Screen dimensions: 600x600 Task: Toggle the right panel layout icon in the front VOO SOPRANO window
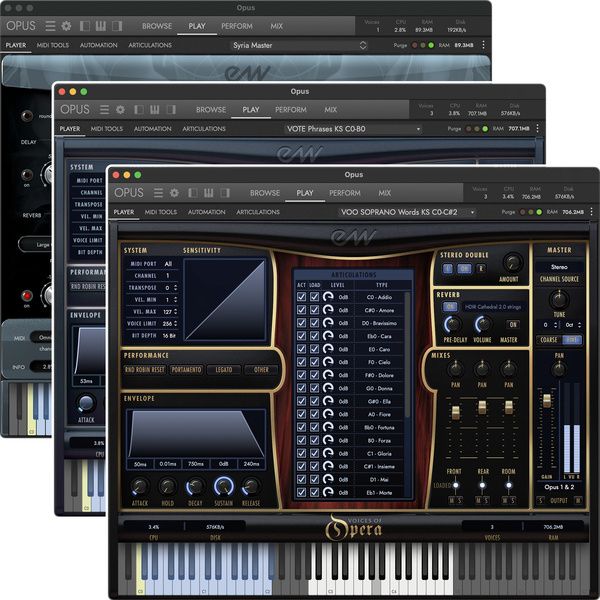pyautogui.click(x=225, y=193)
